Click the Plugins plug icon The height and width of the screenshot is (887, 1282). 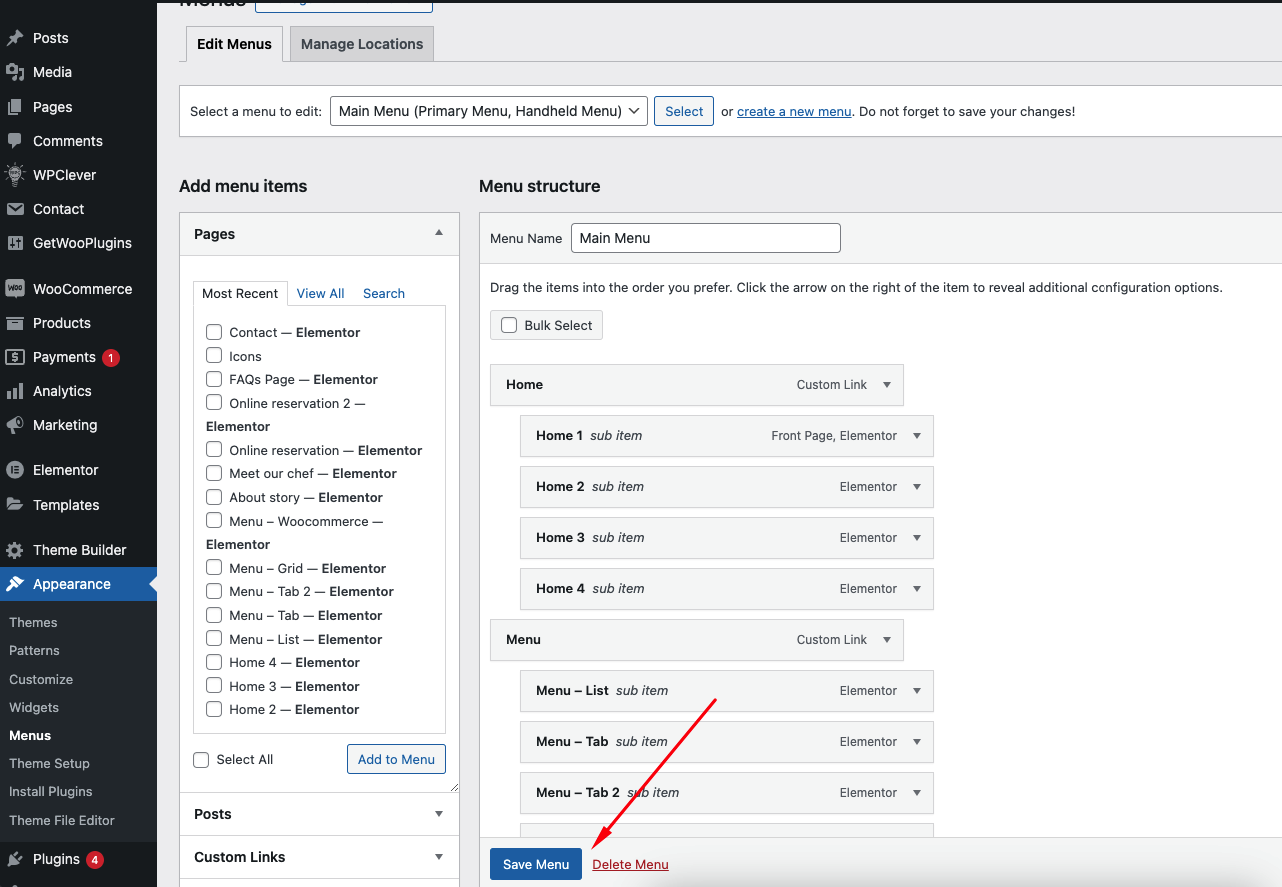15,859
